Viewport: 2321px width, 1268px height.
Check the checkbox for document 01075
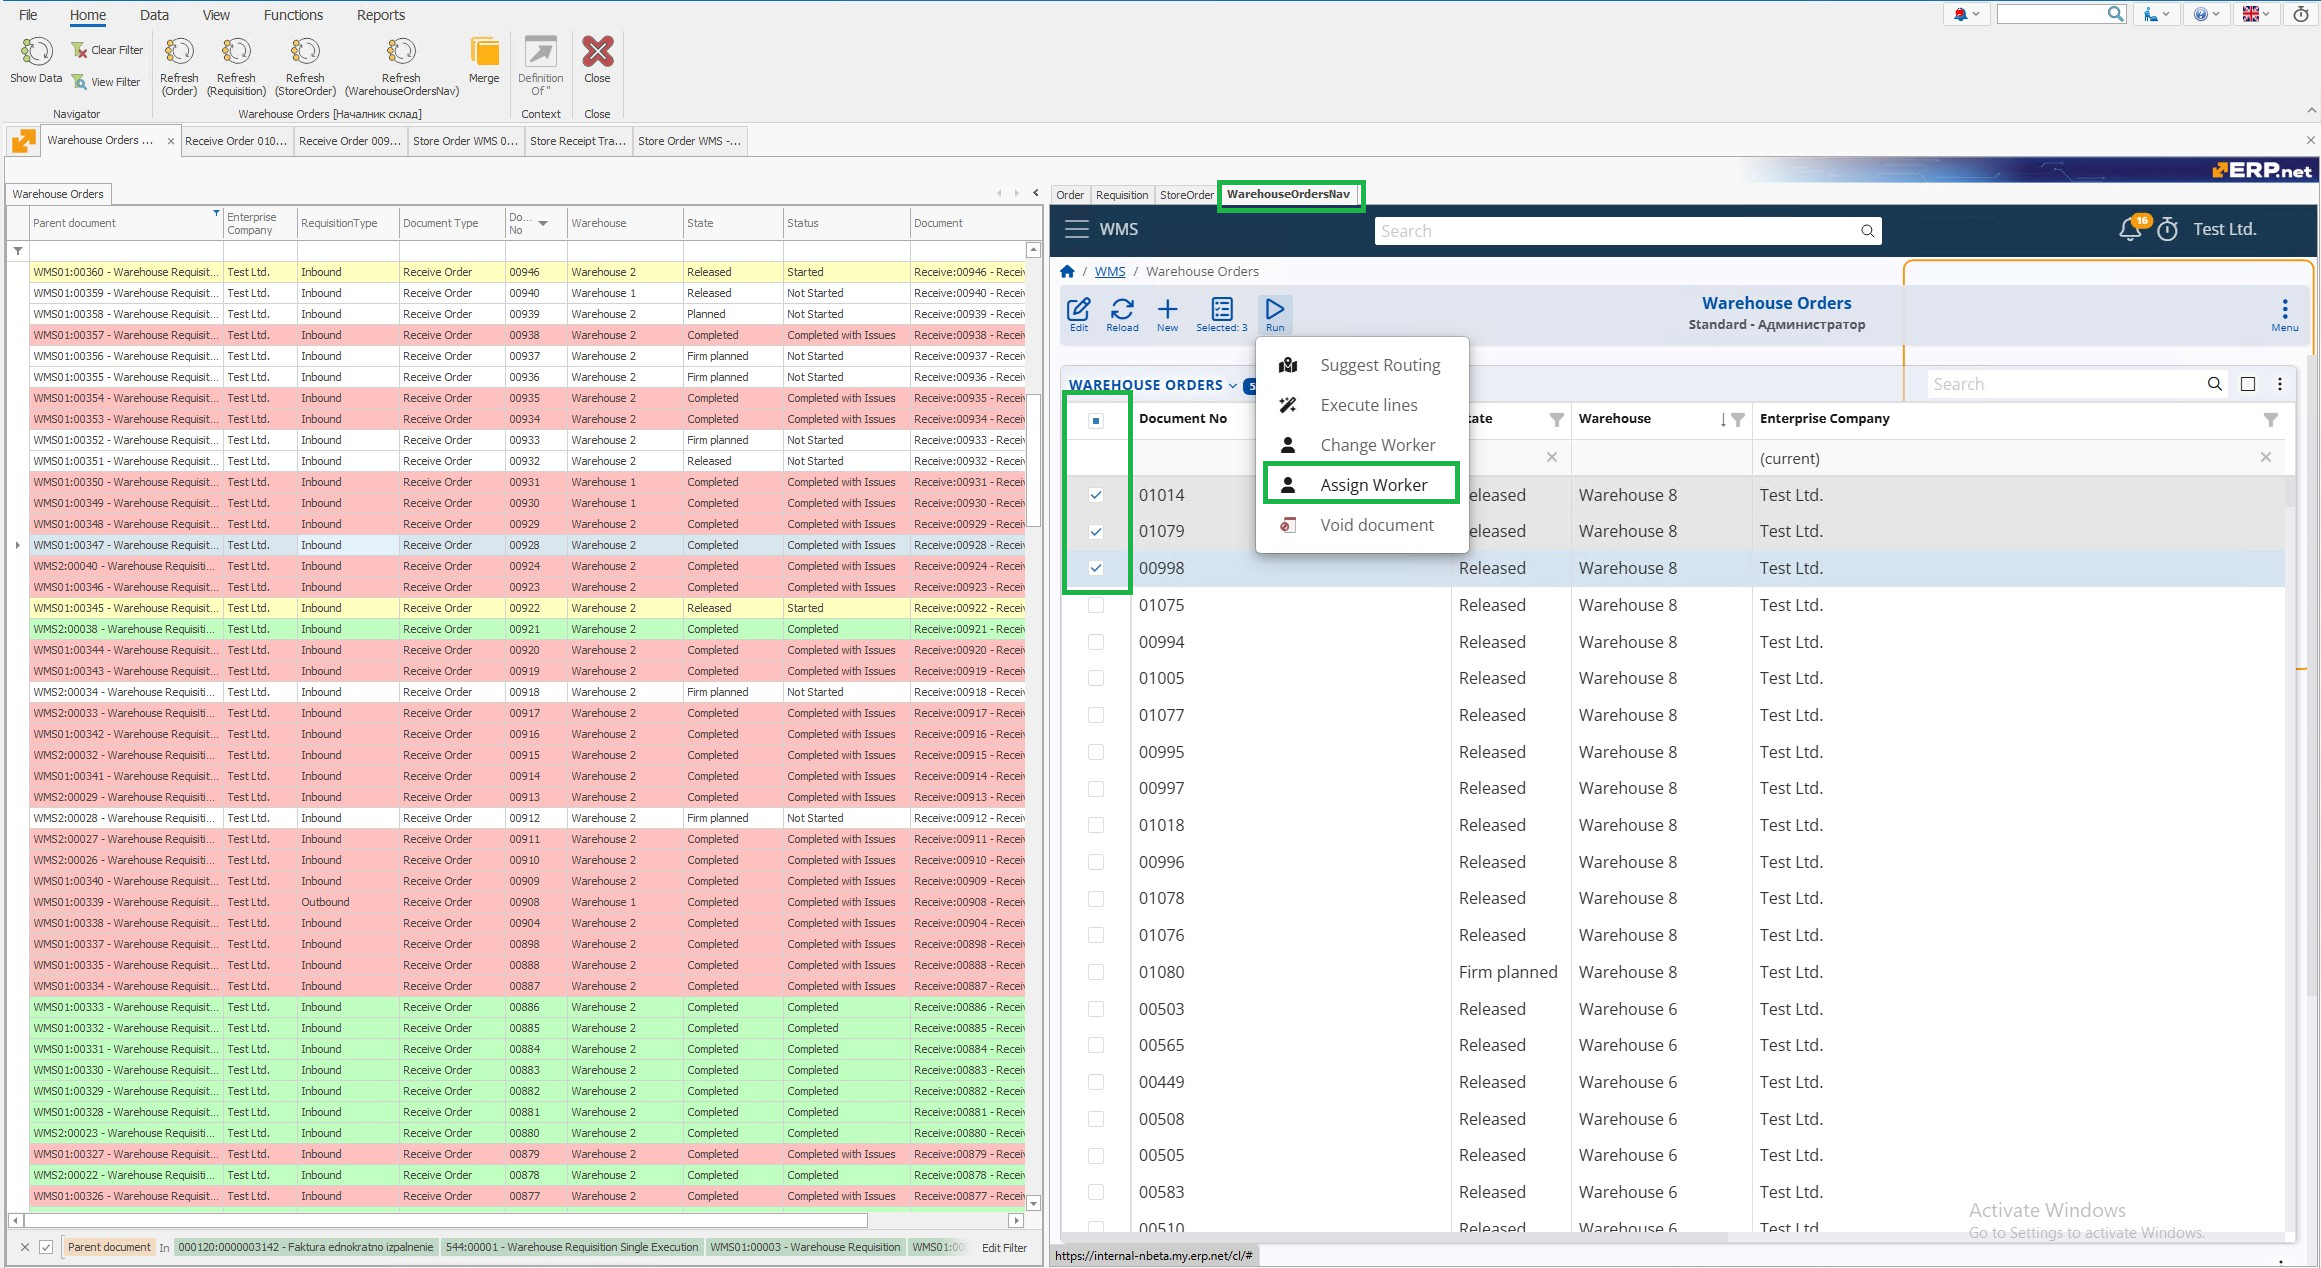(x=1096, y=605)
